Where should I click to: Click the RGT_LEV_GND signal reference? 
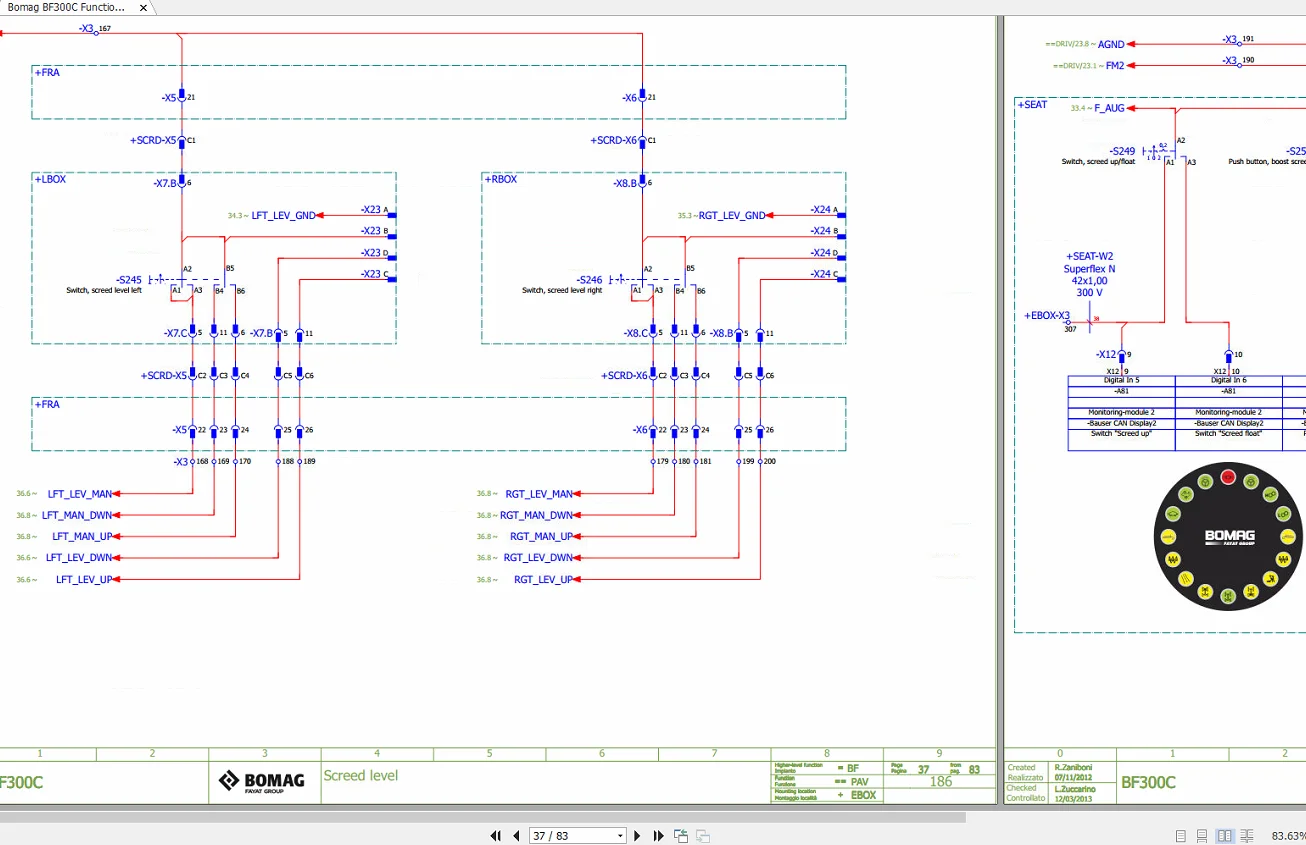(x=731, y=215)
